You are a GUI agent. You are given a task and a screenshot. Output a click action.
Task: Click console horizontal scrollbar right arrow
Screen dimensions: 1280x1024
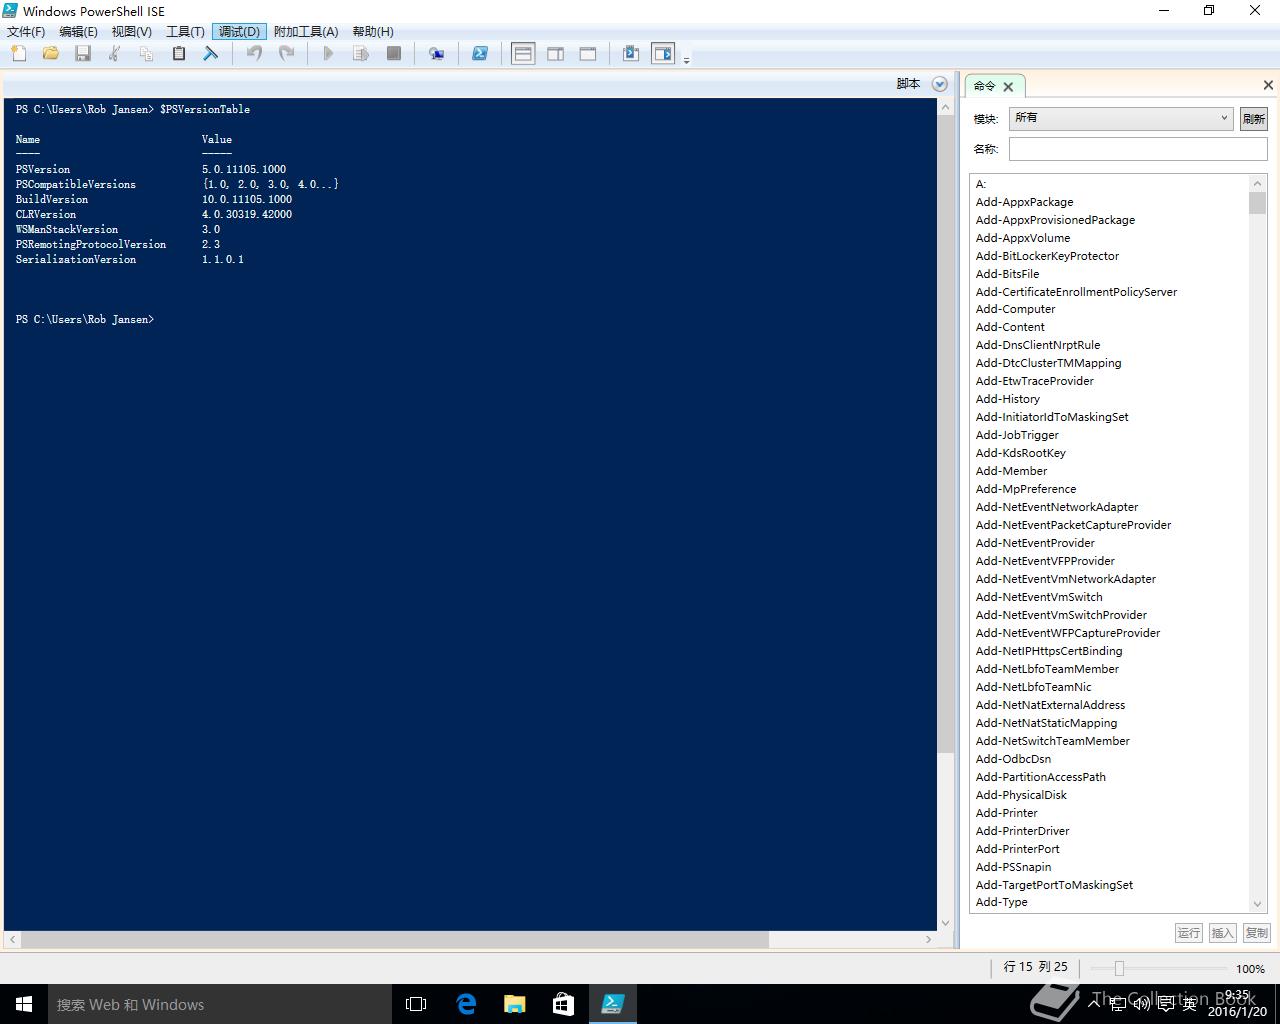point(929,940)
